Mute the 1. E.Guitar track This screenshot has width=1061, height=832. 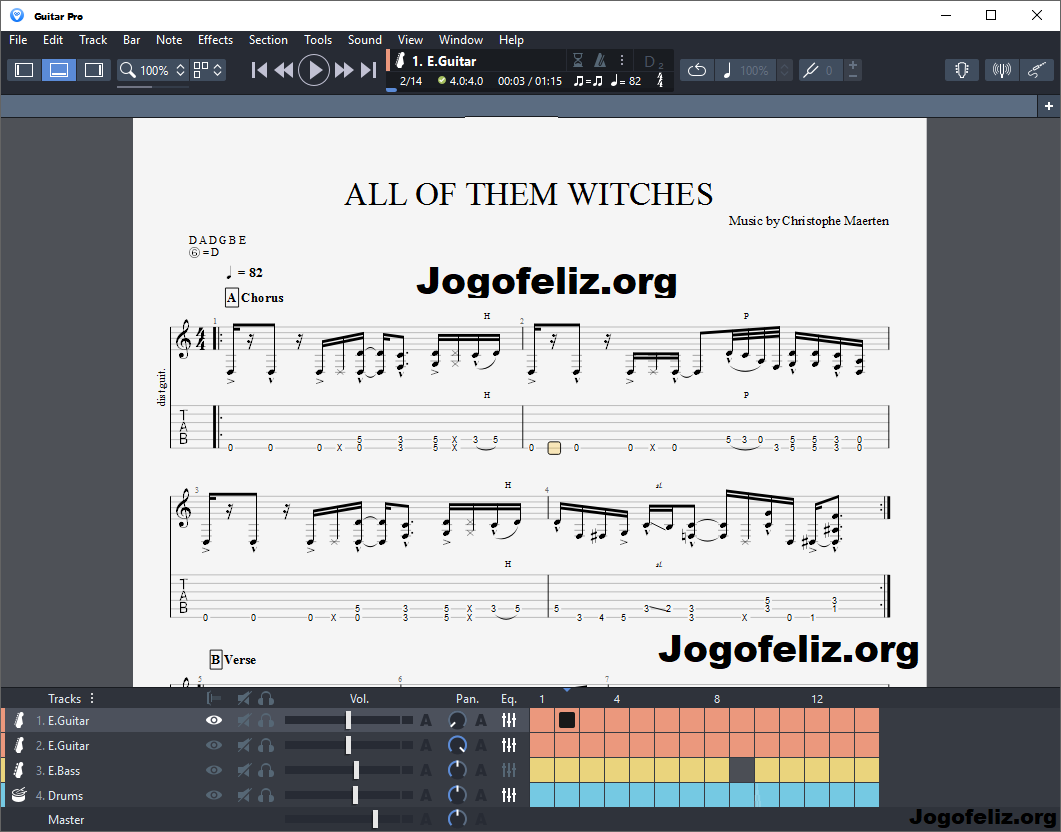pos(244,720)
